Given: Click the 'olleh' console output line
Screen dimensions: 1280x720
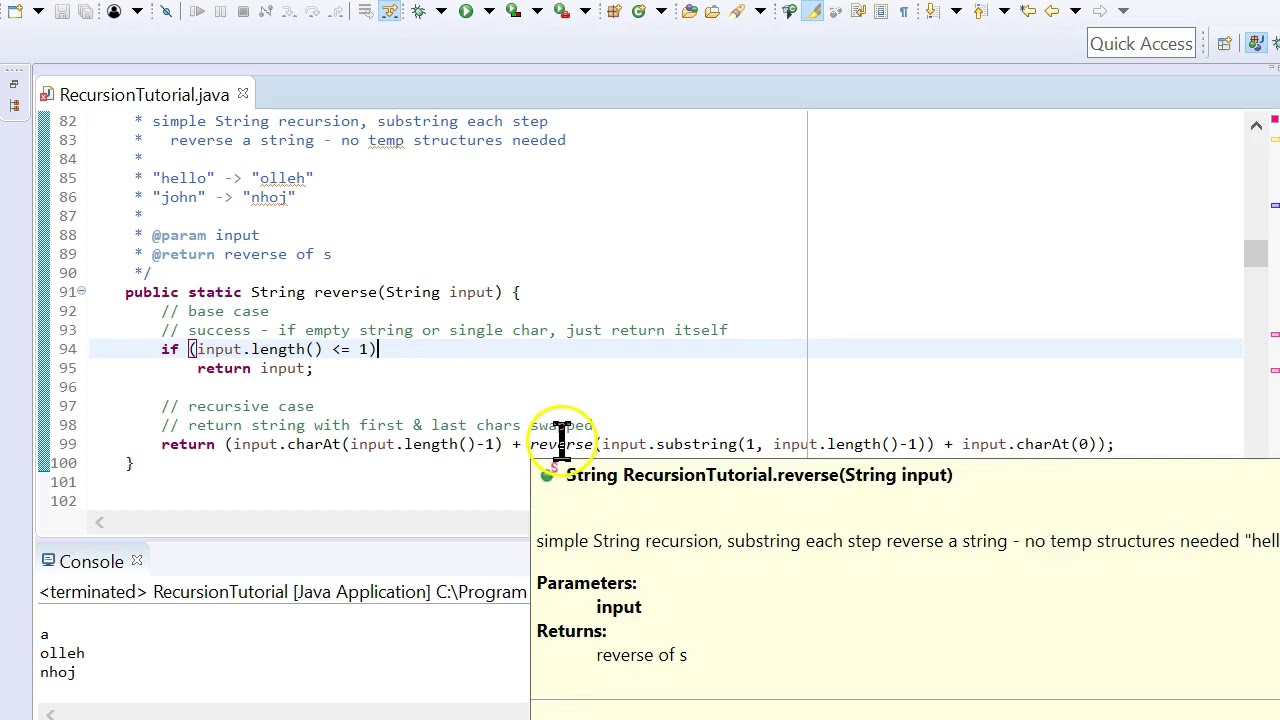Looking at the screenshot, I should 62,653.
